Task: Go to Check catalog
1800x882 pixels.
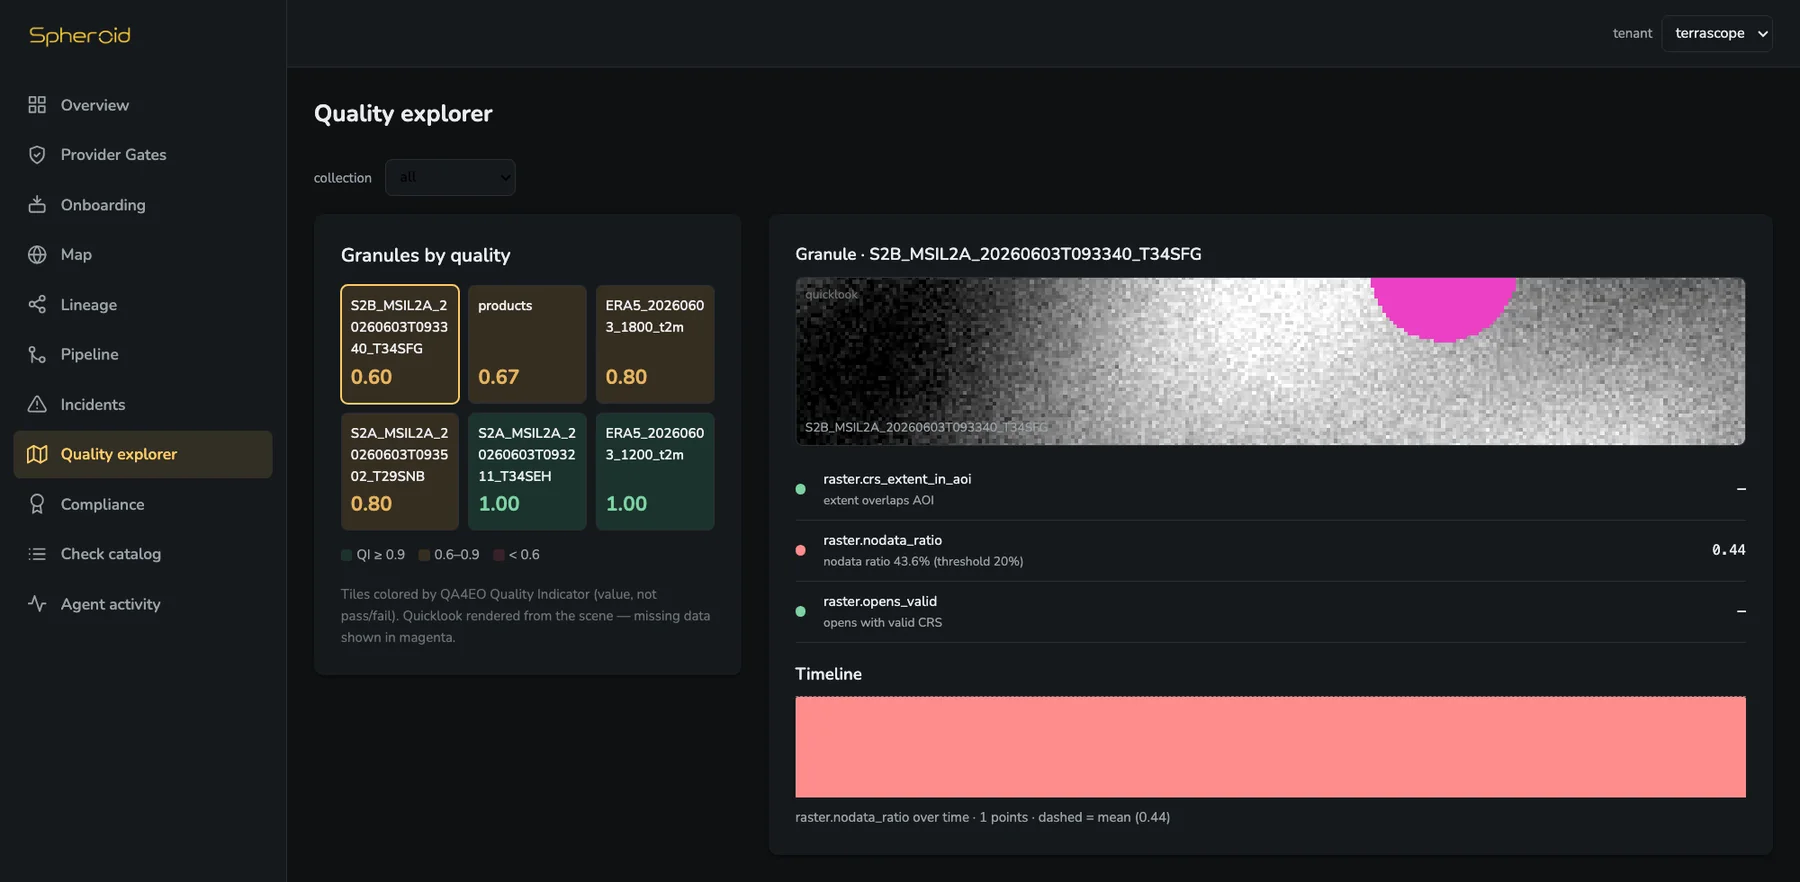Action: (143, 554)
